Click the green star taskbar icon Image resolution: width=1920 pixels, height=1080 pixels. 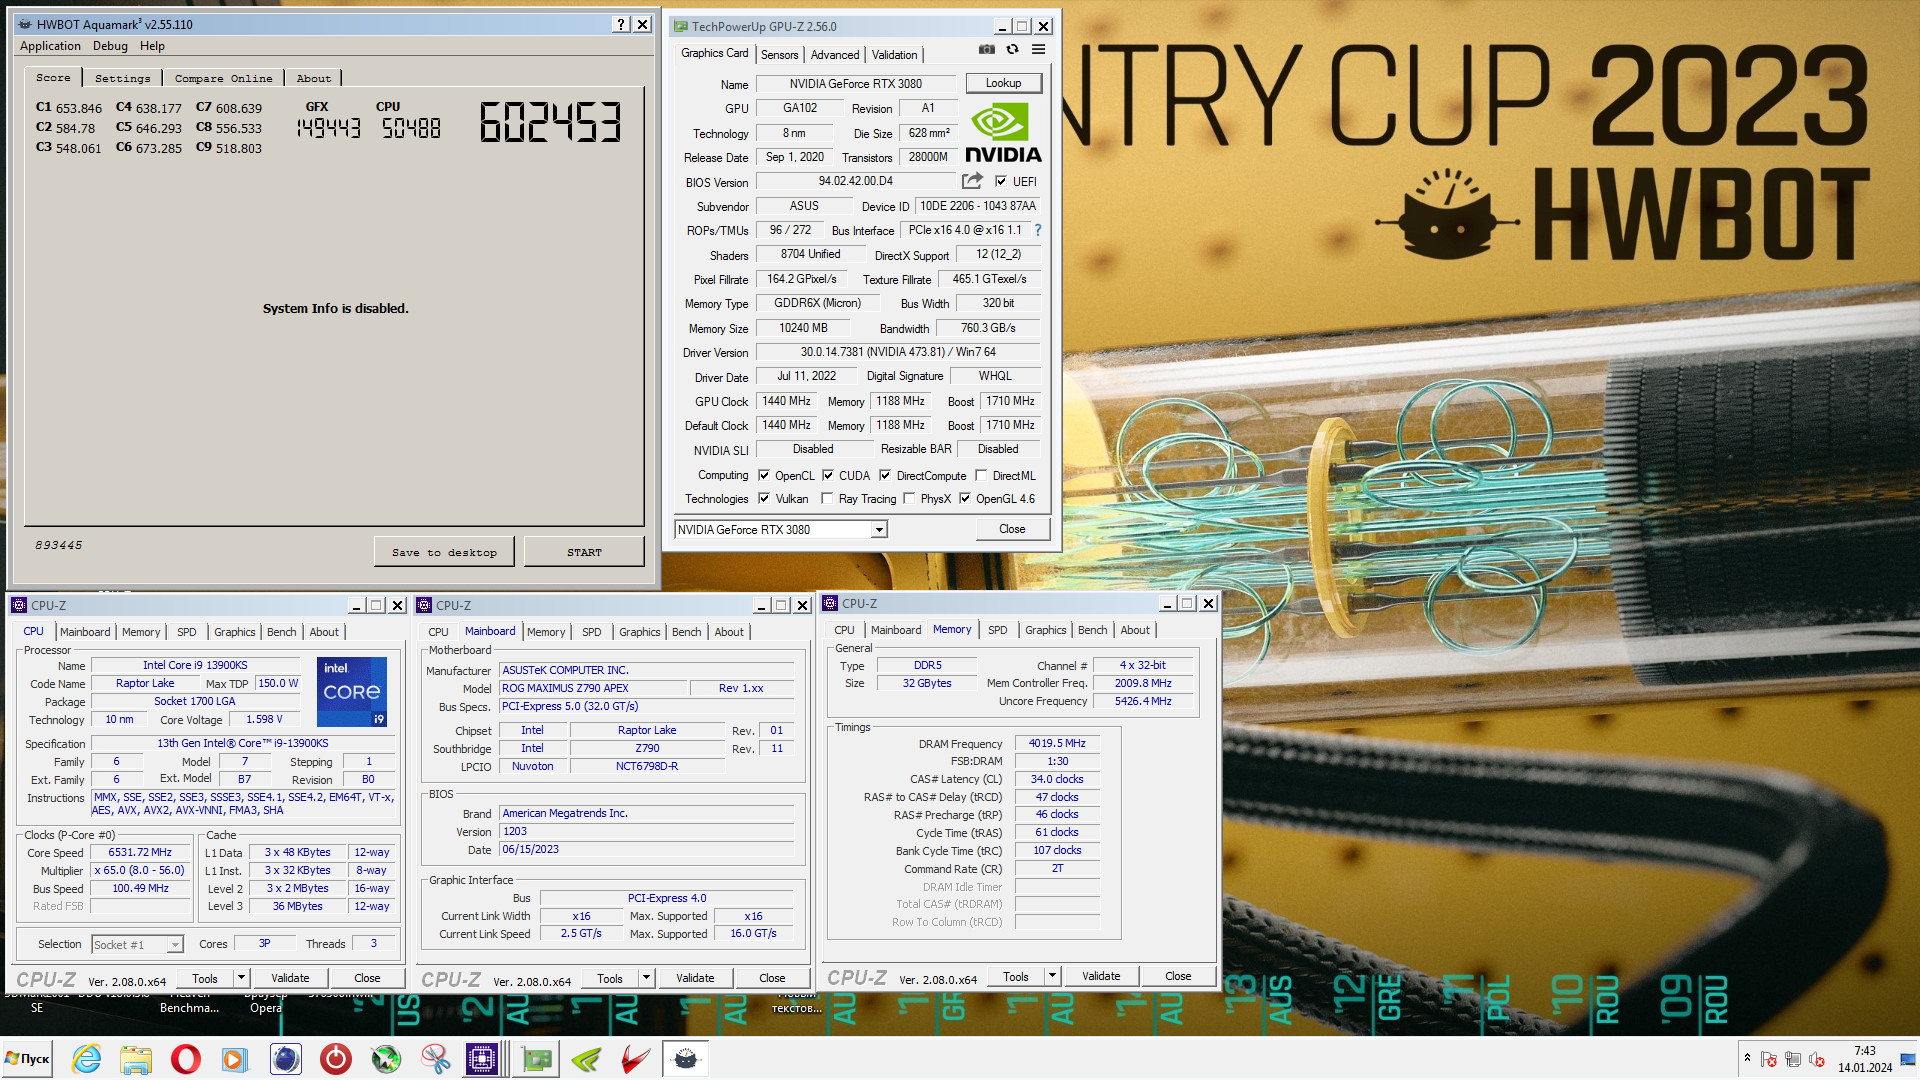(385, 1058)
